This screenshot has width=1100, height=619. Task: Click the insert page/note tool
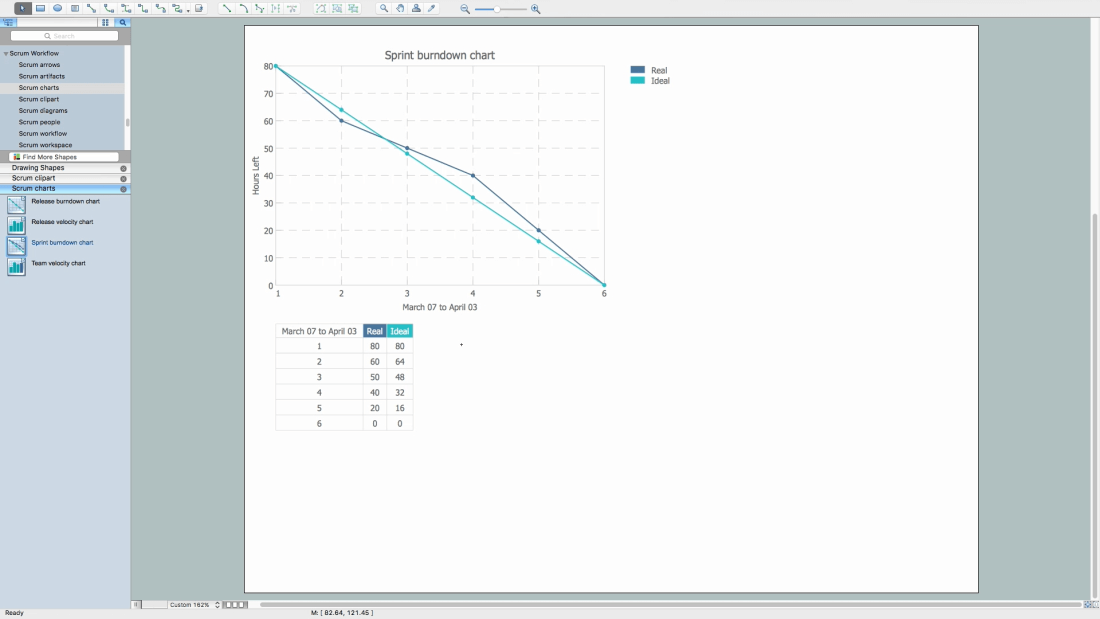coord(199,8)
